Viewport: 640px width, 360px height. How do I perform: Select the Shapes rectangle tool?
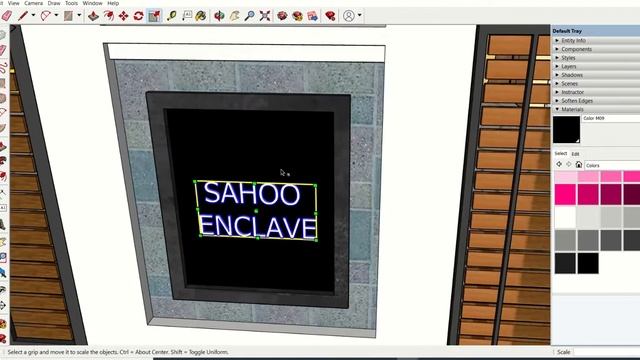pos(68,16)
